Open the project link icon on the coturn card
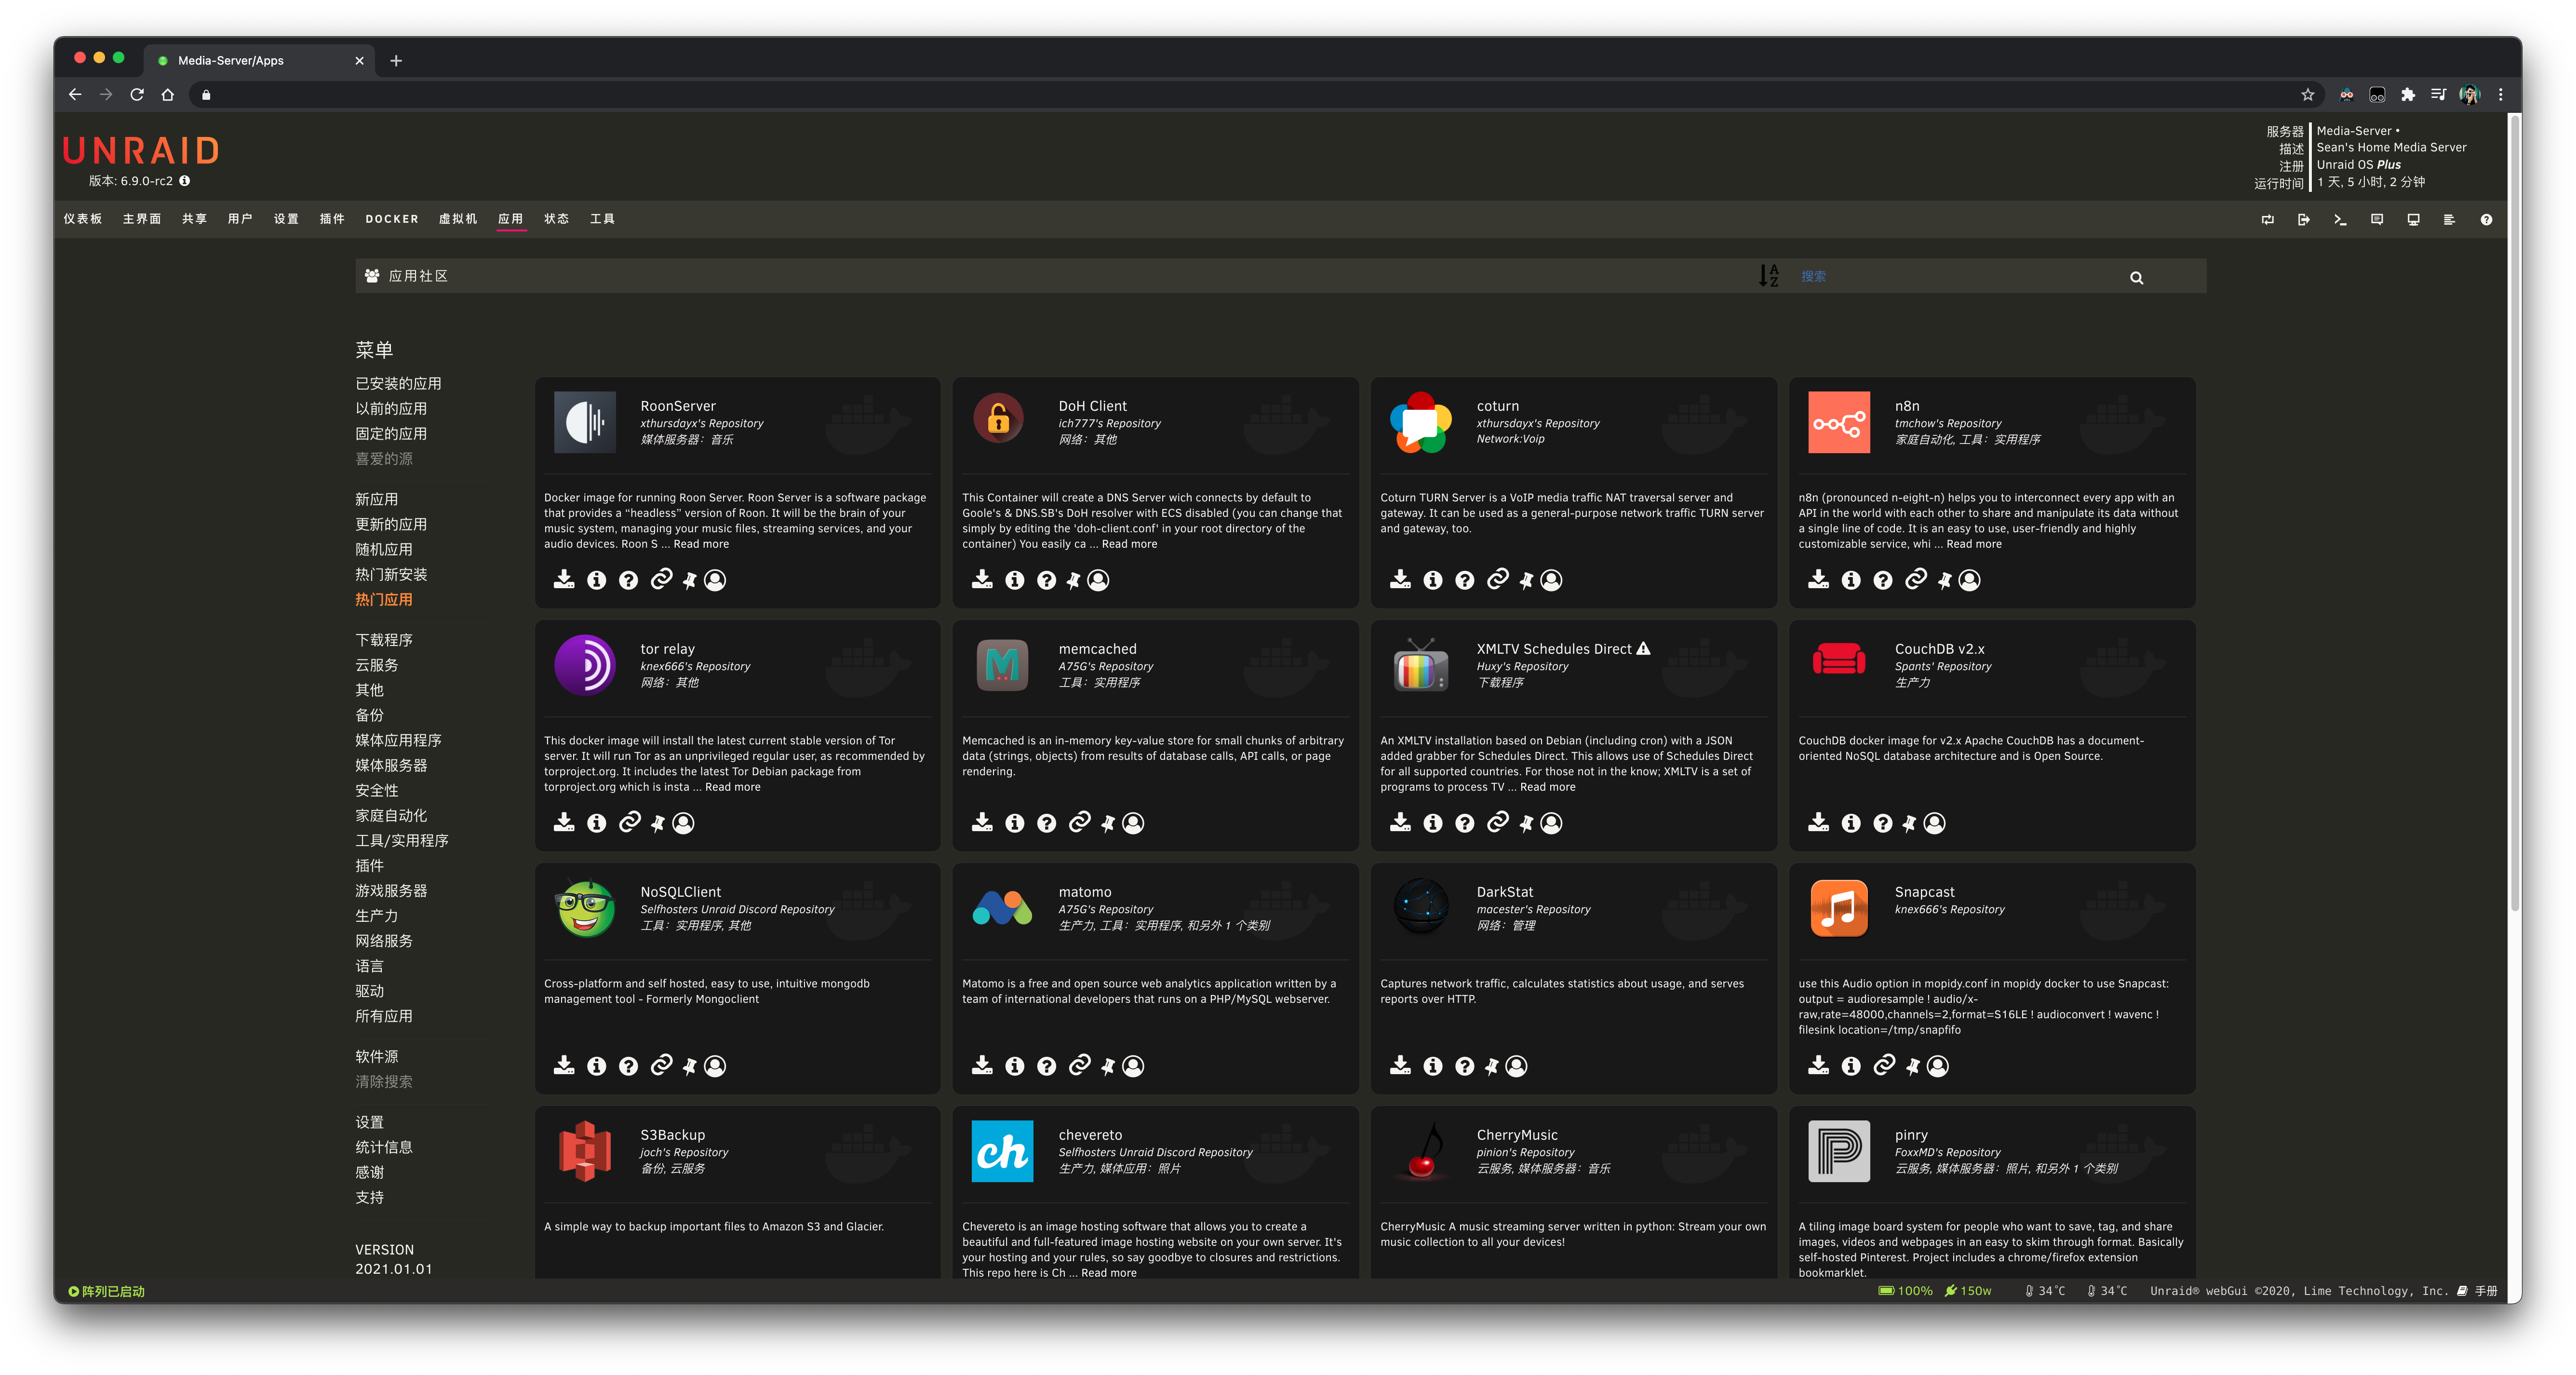This screenshot has height=1375, width=2576. click(1497, 579)
